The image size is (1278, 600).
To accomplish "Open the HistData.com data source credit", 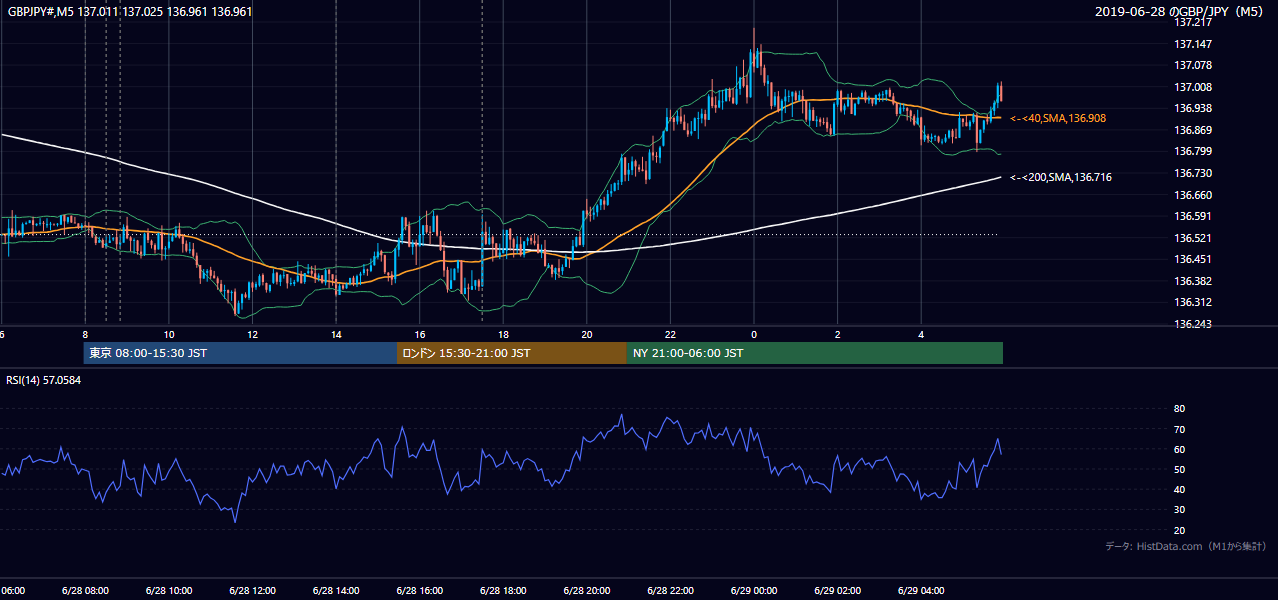I will pyautogui.click(x=1186, y=546).
